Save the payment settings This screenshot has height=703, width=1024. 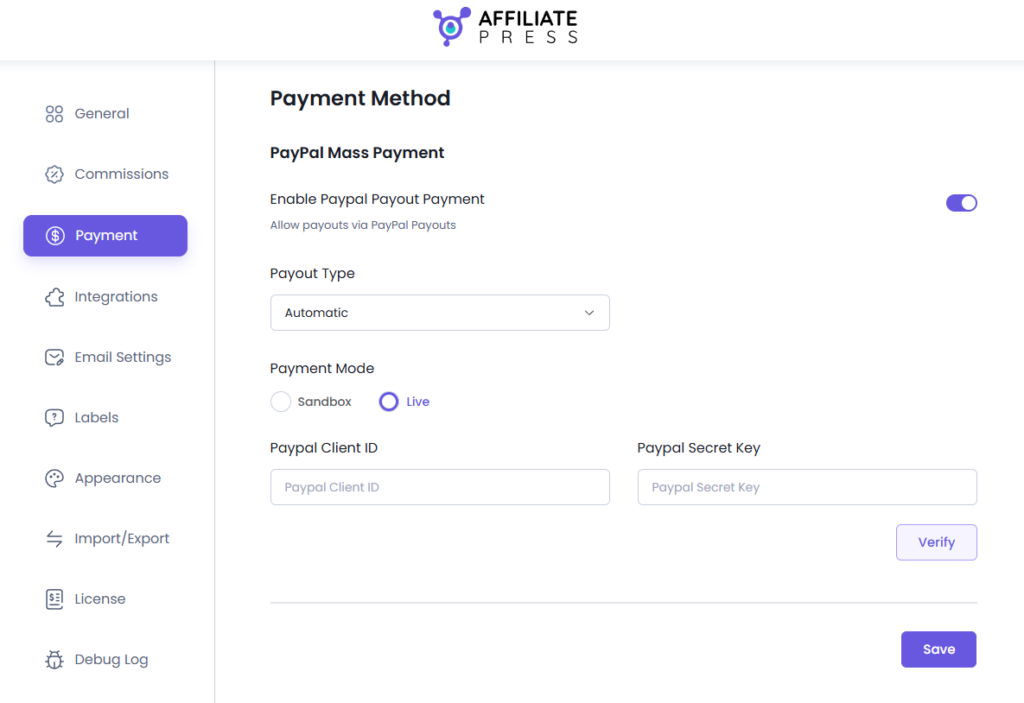[938, 649]
